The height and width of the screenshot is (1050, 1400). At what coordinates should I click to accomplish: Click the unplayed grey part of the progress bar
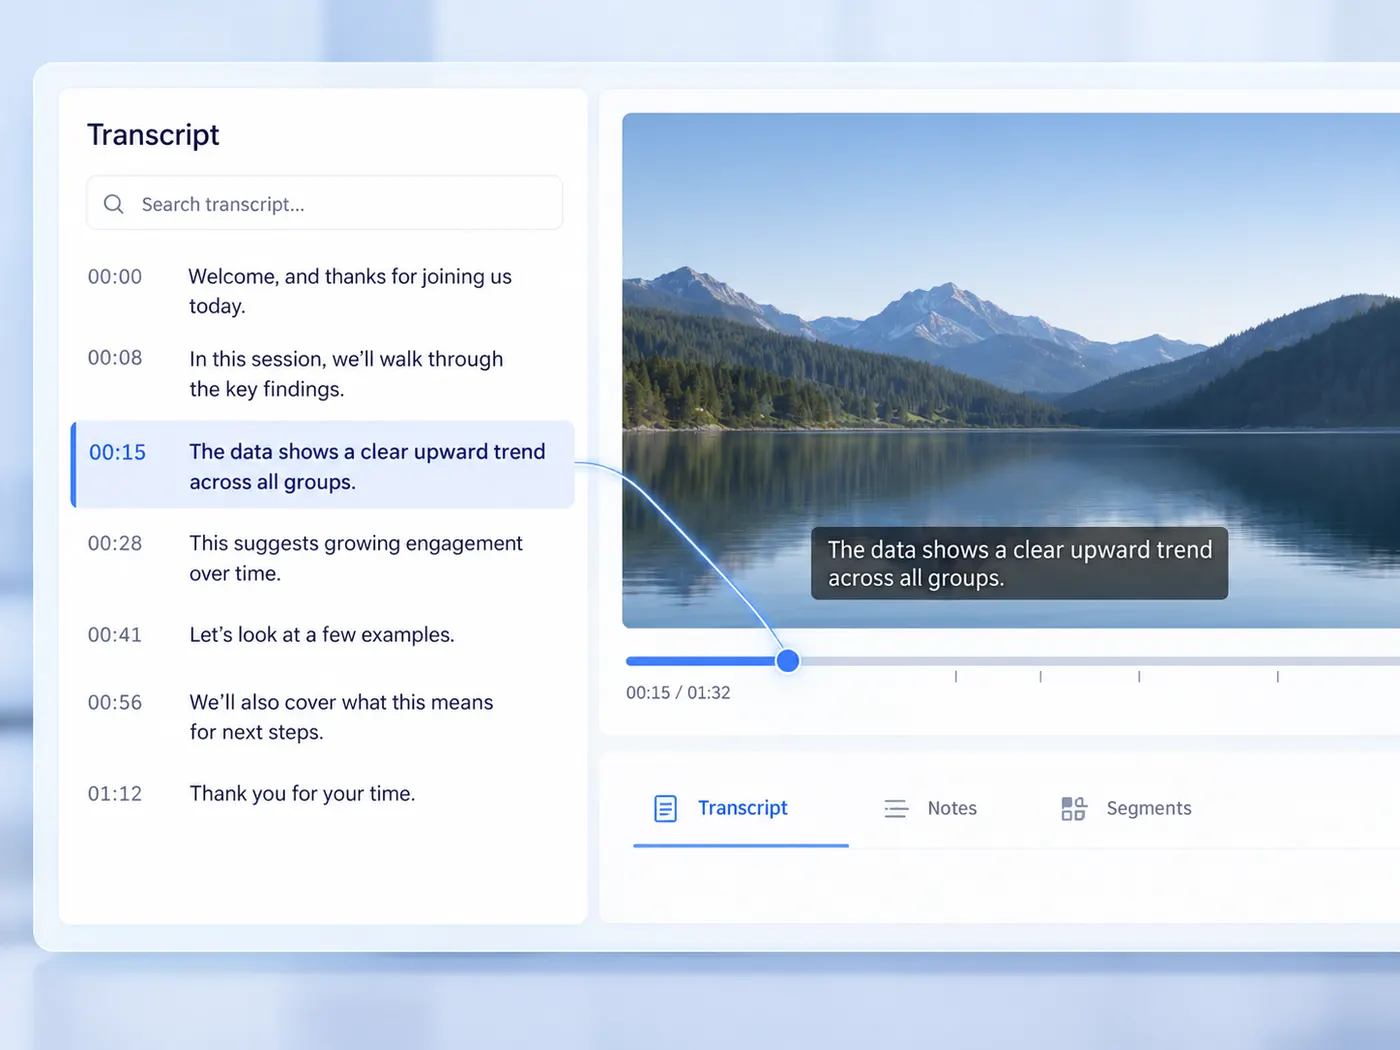coord(1100,661)
